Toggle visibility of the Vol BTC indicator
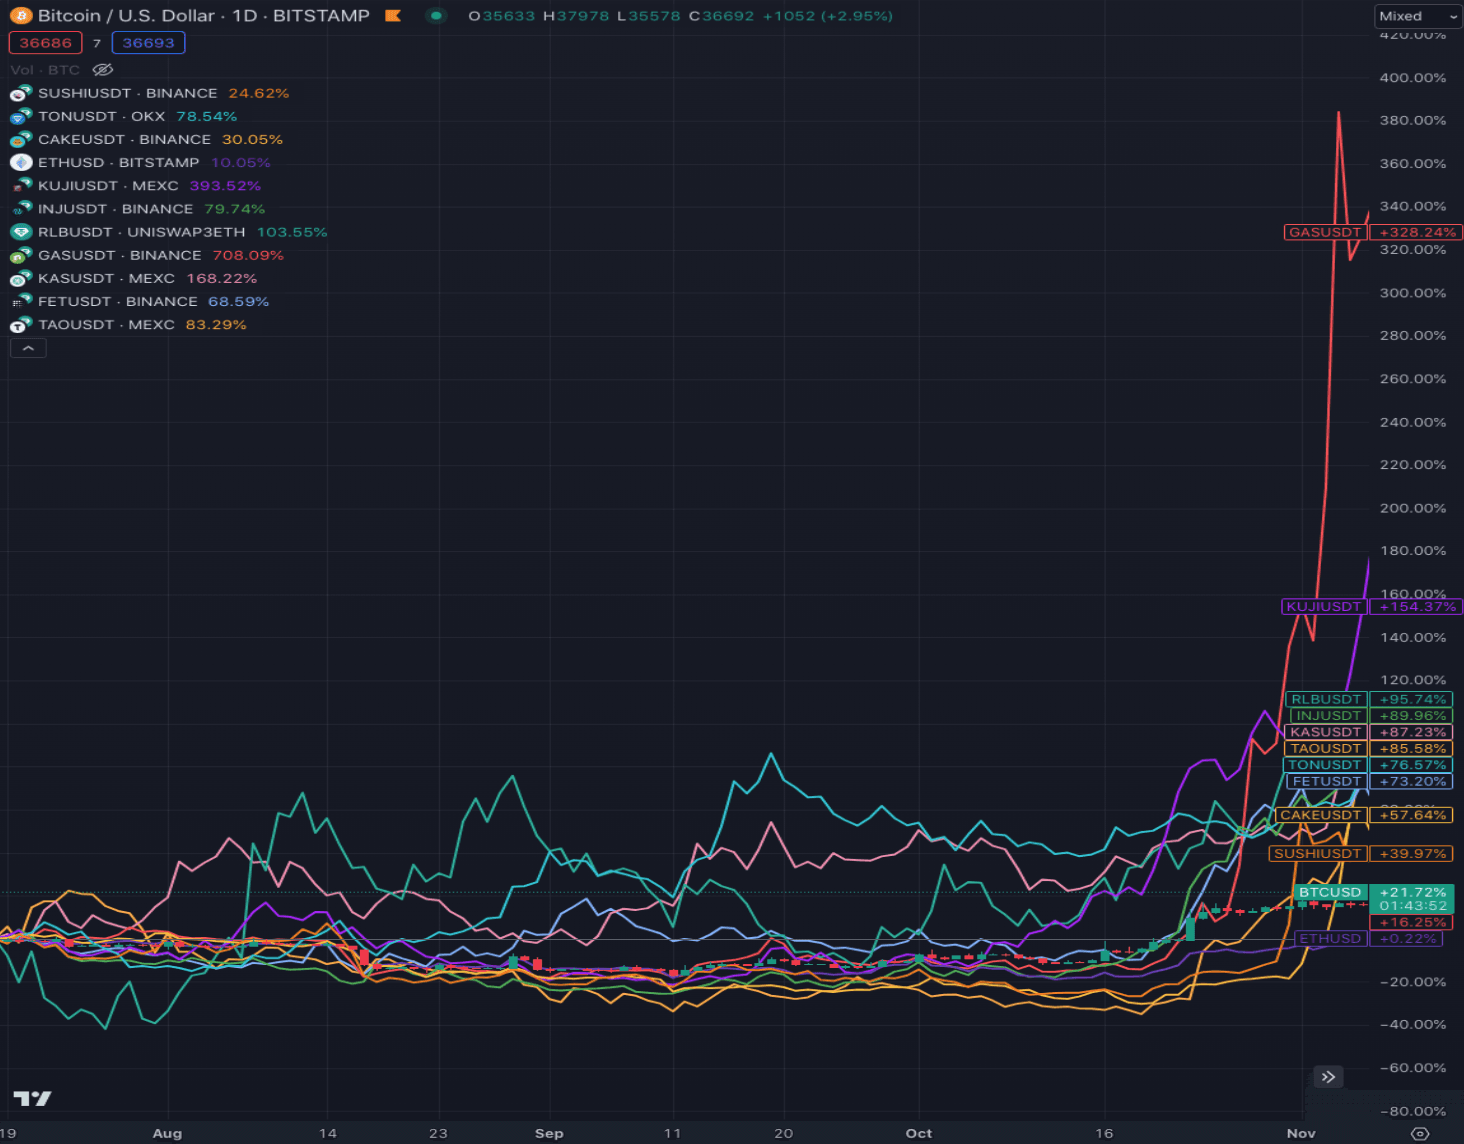This screenshot has width=1464, height=1144. pos(103,70)
